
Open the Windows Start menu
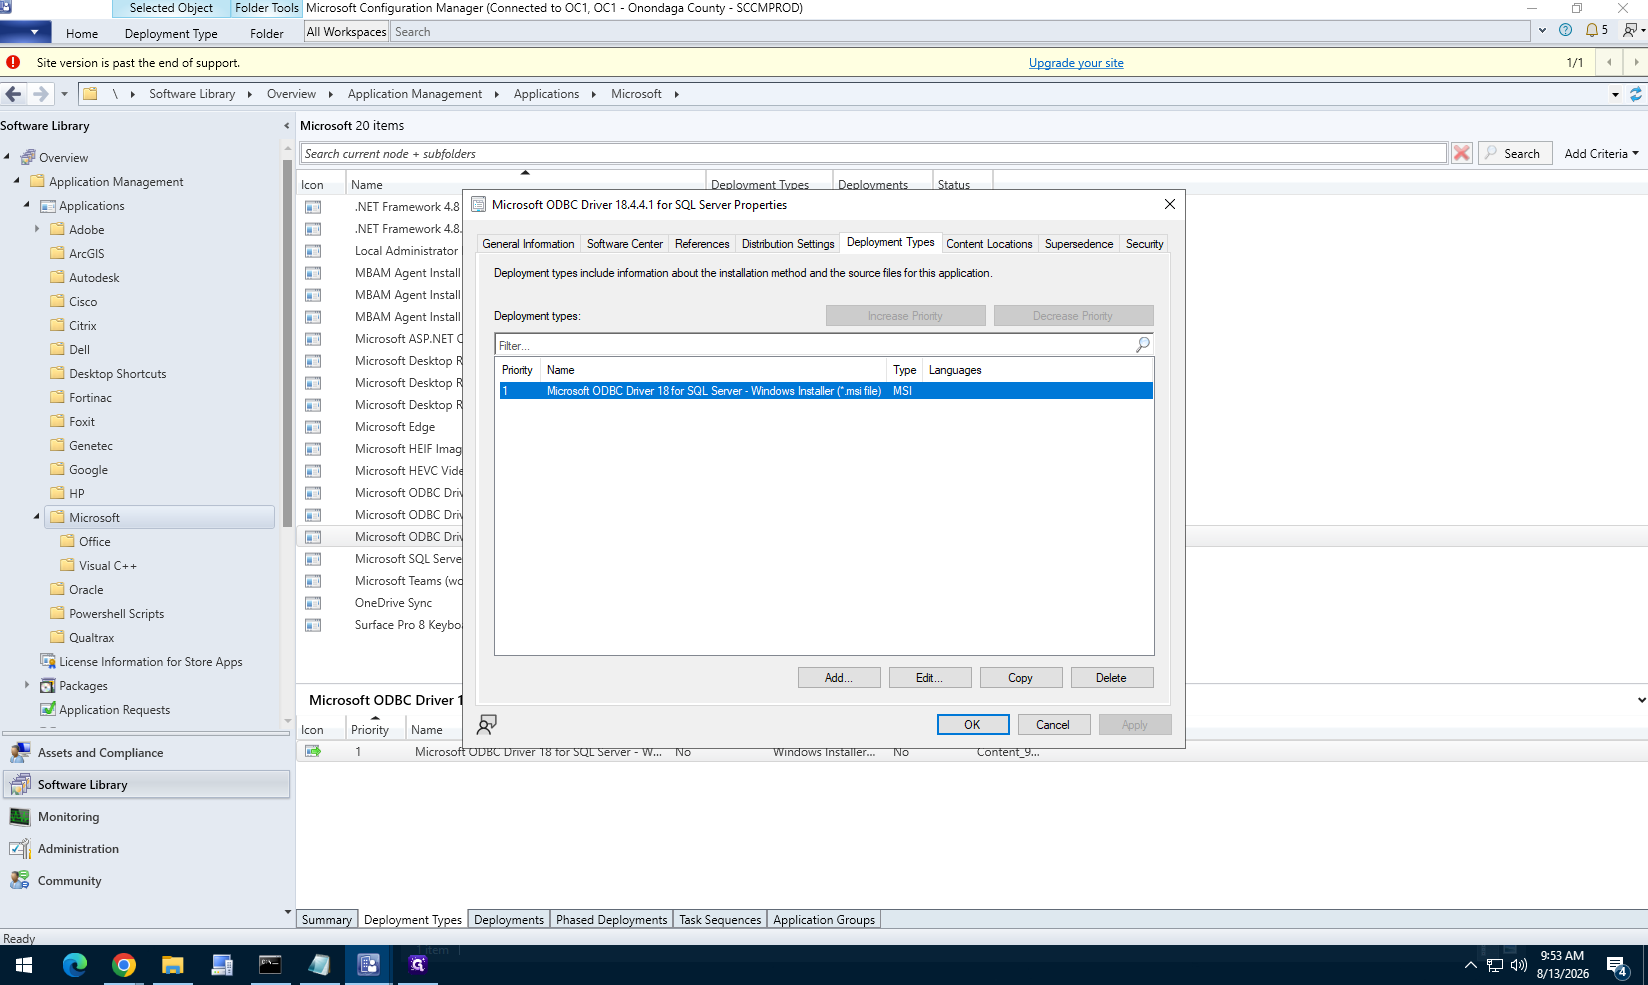(24, 965)
